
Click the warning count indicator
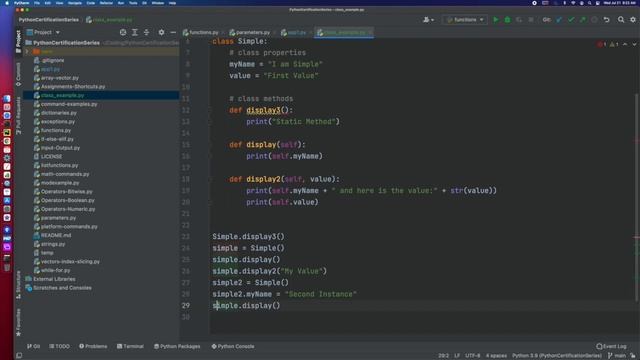(x=614, y=44)
